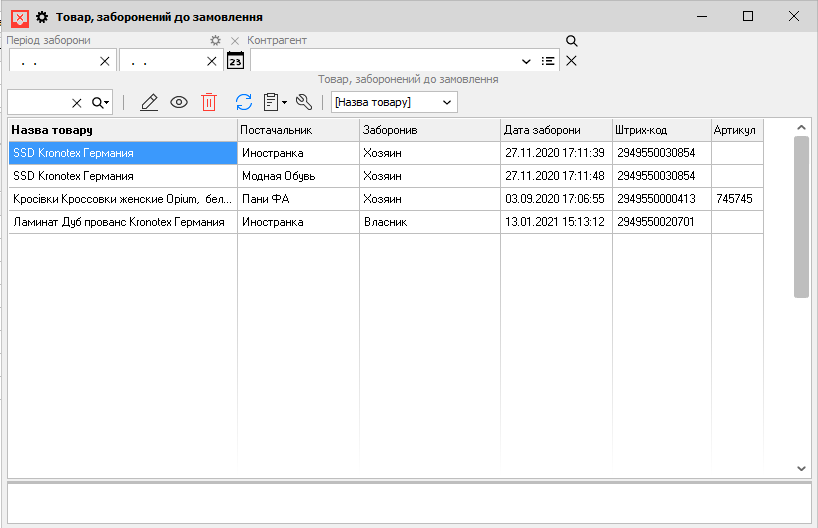The height and width of the screenshot is (528, 818).
Task: Expand the [Назва товару] combo box
Action: (x=447, y=102)
